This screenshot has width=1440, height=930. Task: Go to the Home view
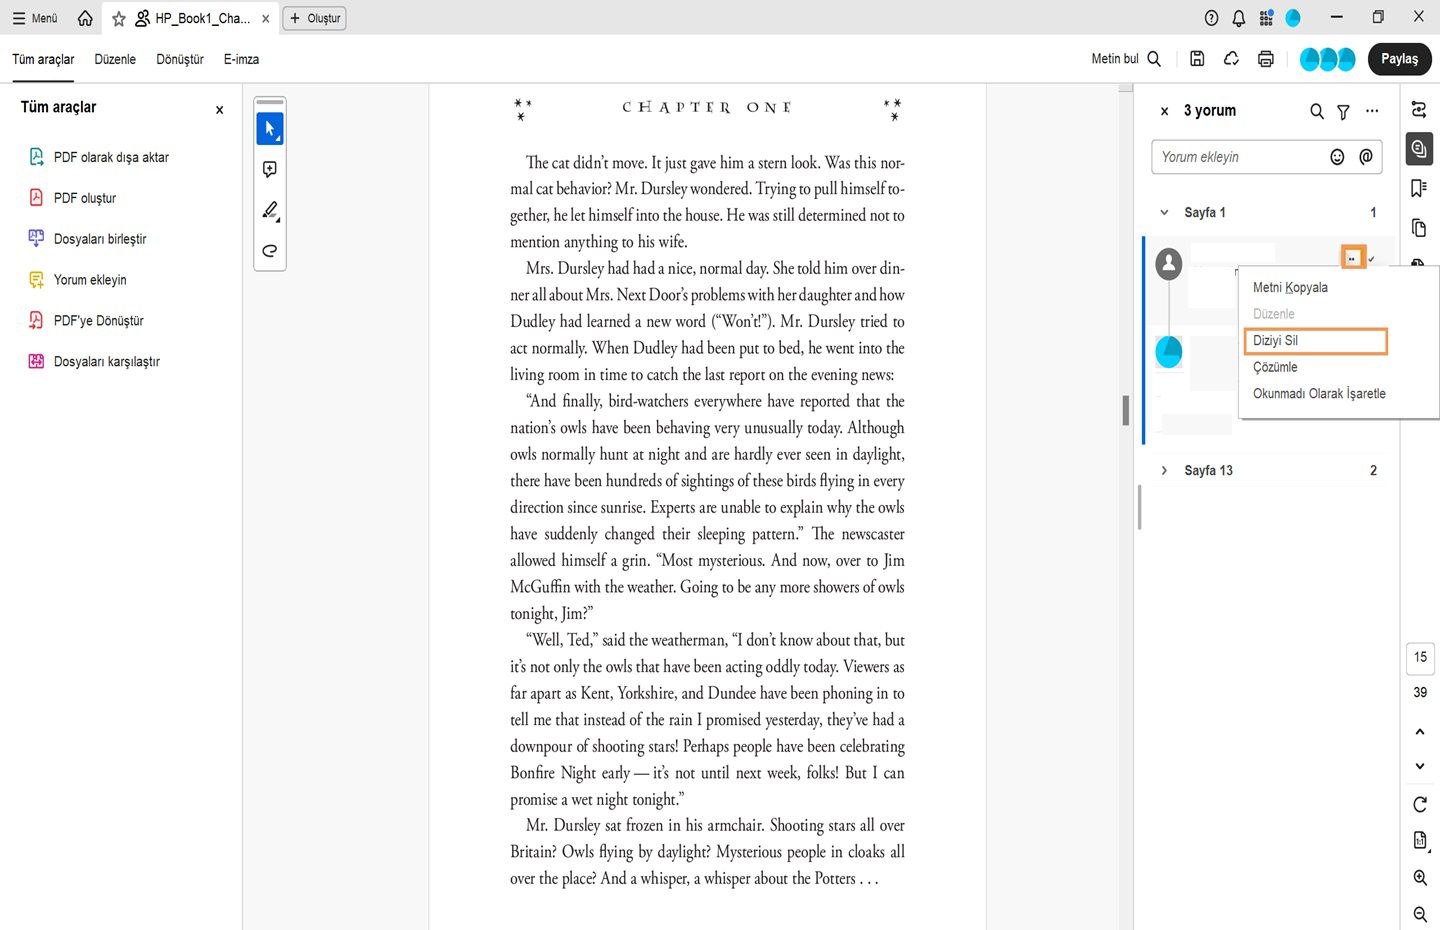tap(85, 18)
